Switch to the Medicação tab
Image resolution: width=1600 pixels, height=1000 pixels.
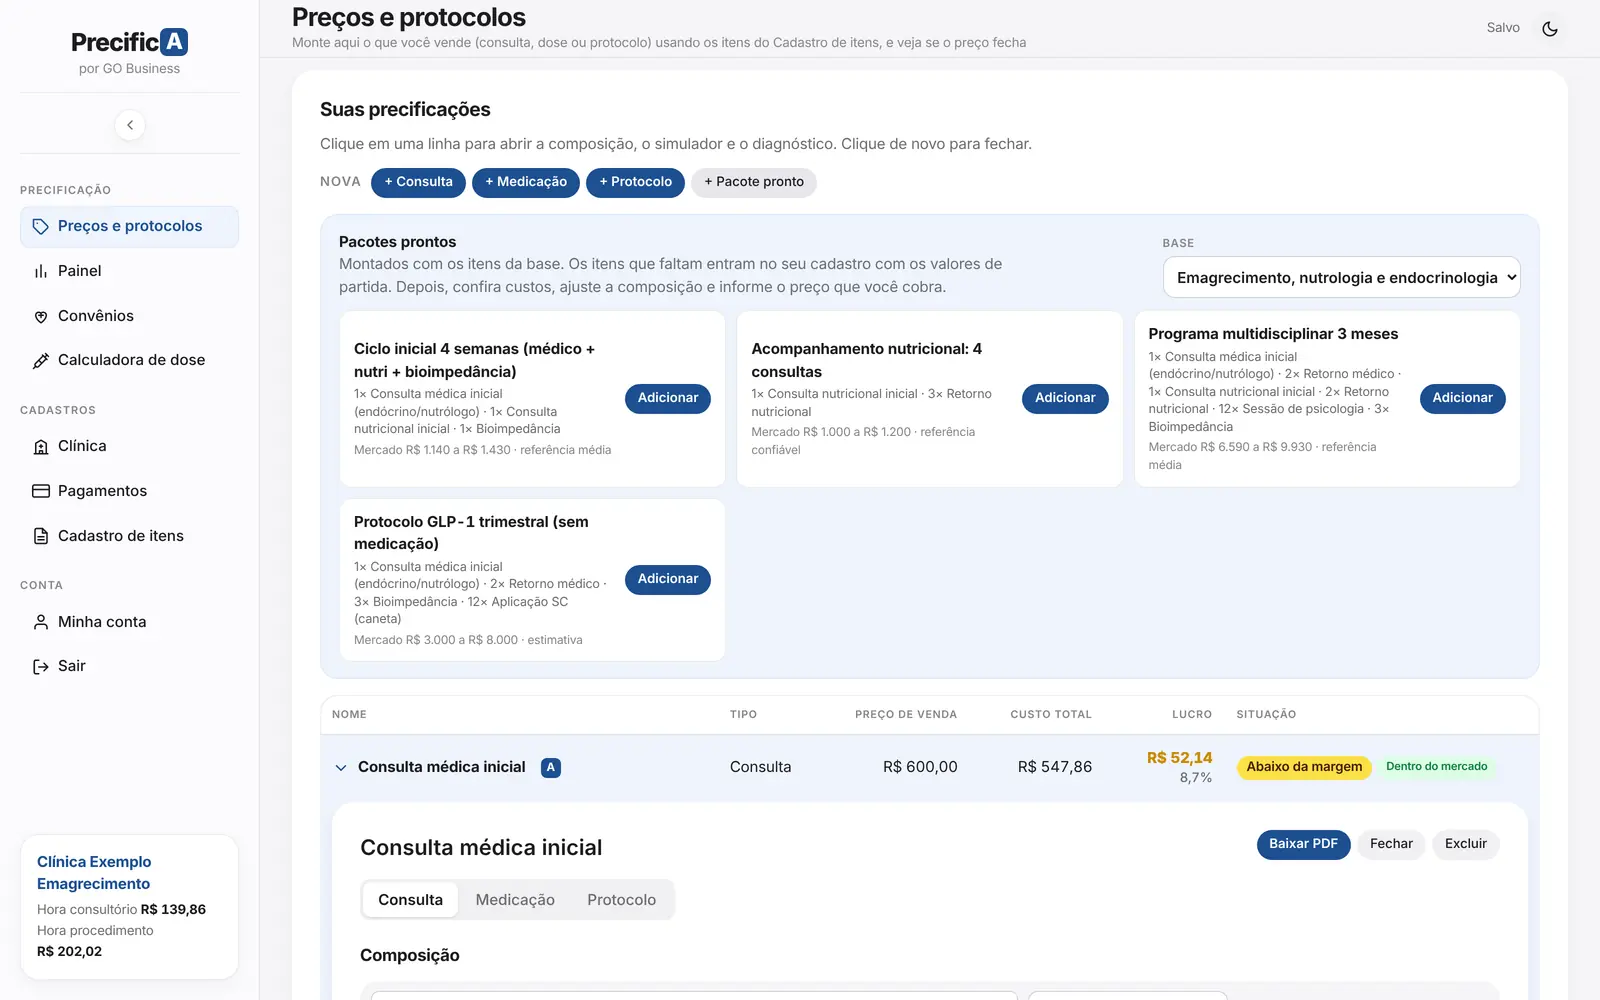click(x=515, y=900)
